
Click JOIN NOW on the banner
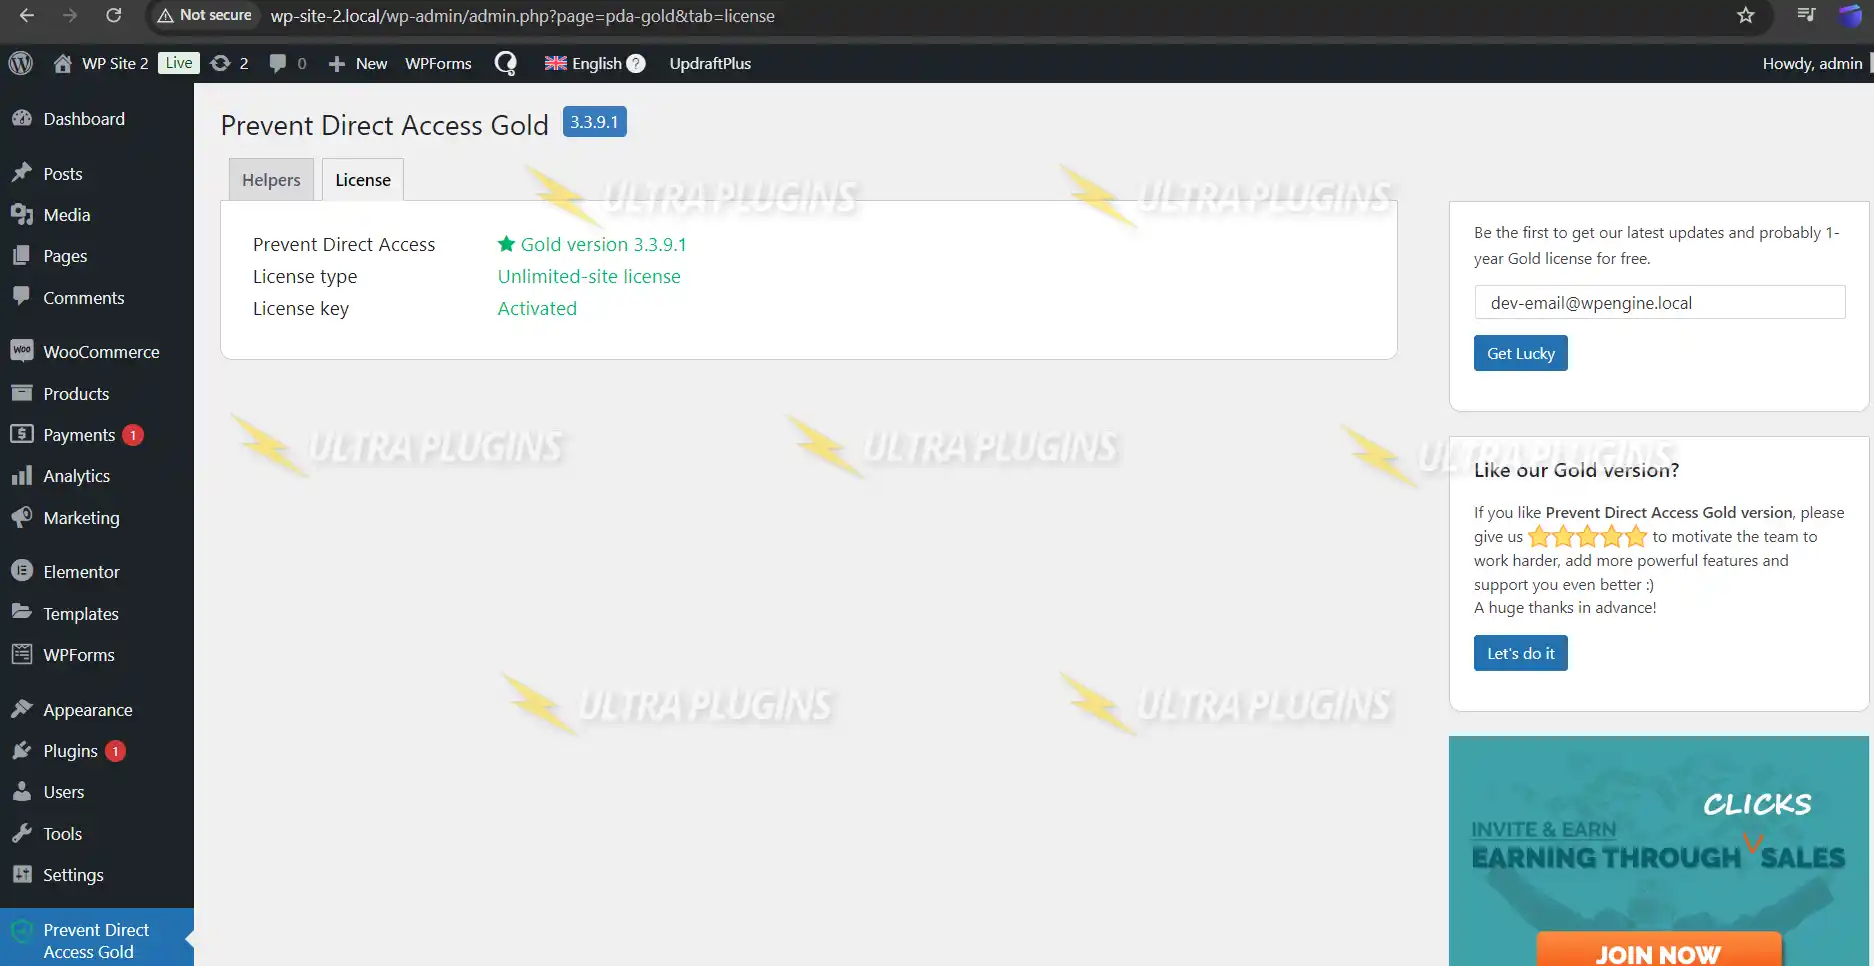[1658, 951]
